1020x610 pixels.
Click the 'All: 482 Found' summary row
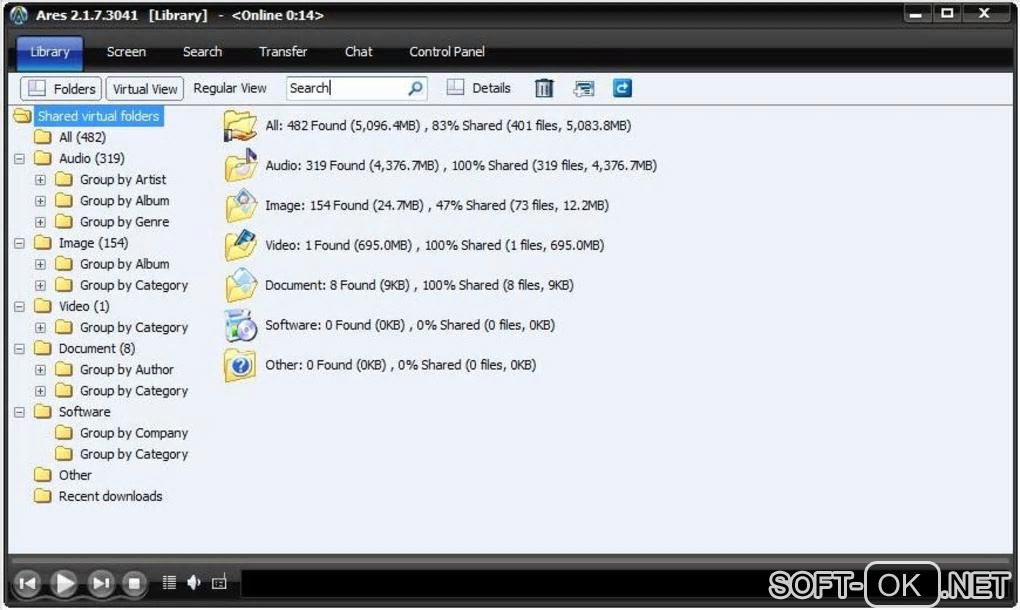(448, 126)
